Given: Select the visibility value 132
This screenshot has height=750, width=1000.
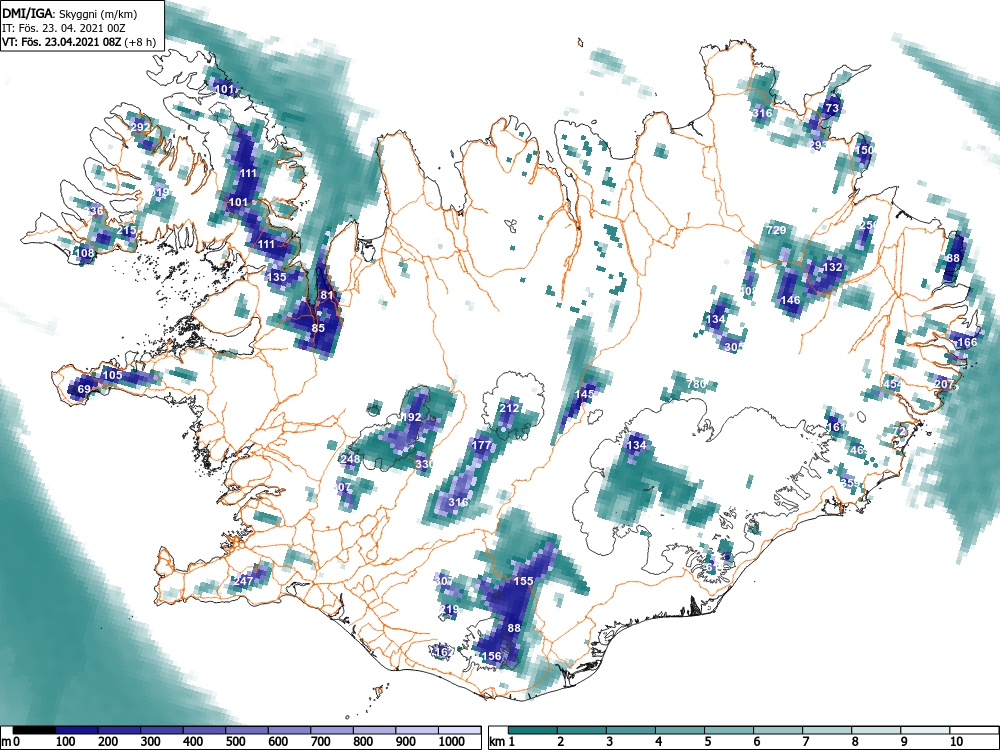Looking at the screenshot, I should pyautogui.click(x=833, y=267).
